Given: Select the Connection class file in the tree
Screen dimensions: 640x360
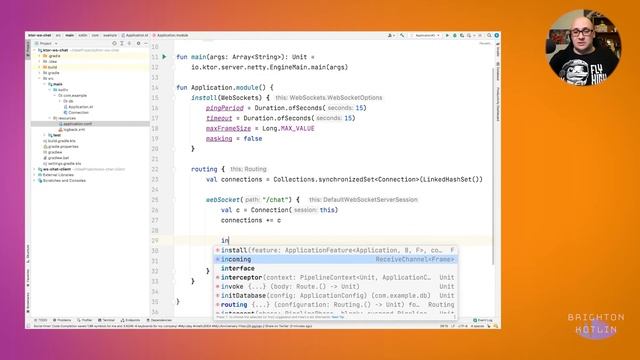Looking at the screenshot, I should 76,113.
